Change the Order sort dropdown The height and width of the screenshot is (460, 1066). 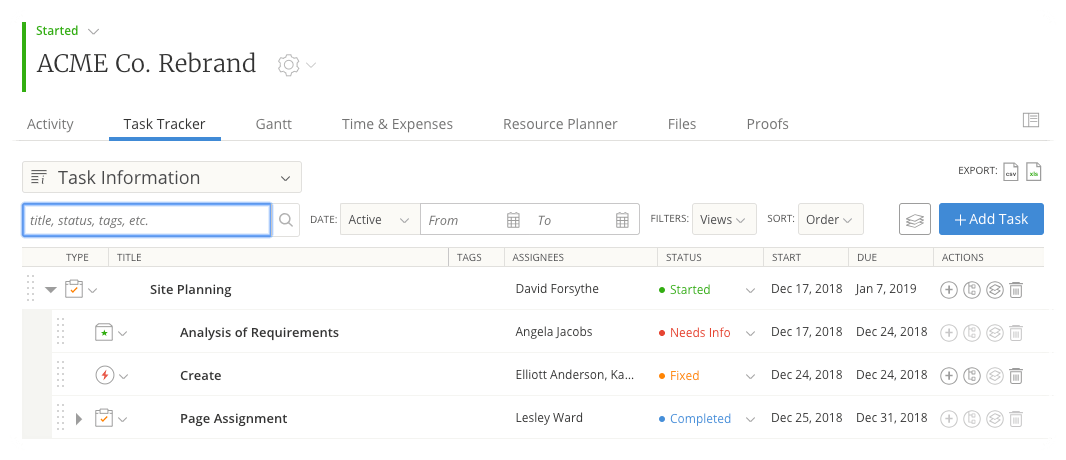pos(830,220)
